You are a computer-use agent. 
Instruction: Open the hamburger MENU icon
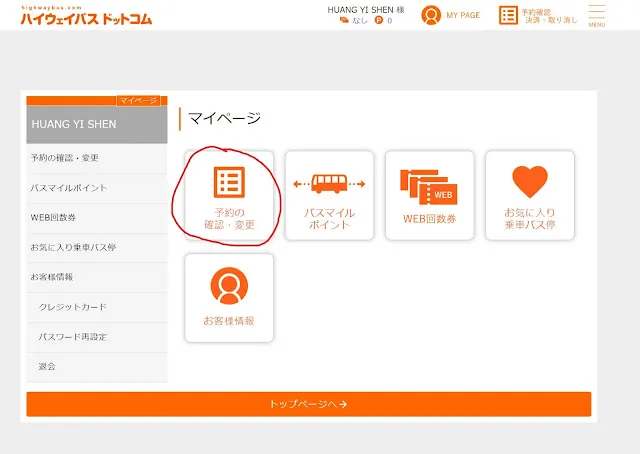(x=596, y=16)
